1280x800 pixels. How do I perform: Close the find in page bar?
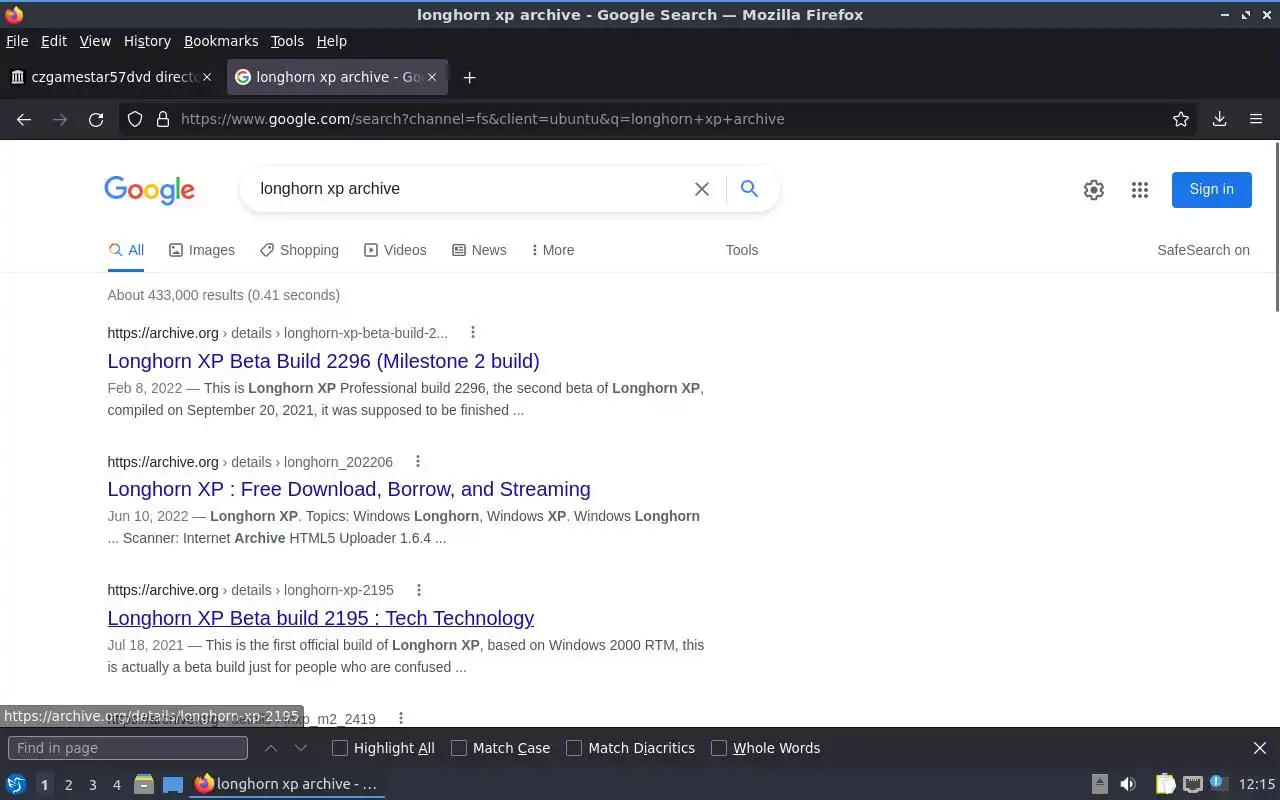[1260, 748]
